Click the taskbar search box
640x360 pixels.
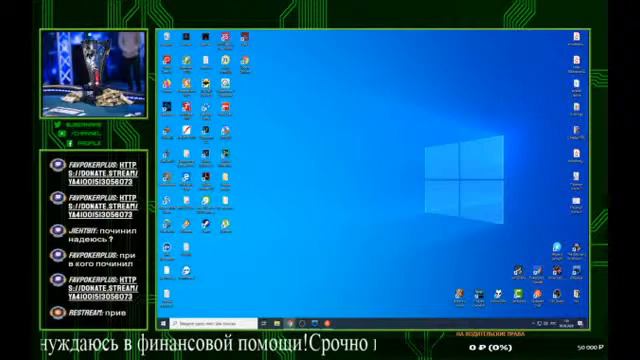pyautogui.click(x=213, y=323)
